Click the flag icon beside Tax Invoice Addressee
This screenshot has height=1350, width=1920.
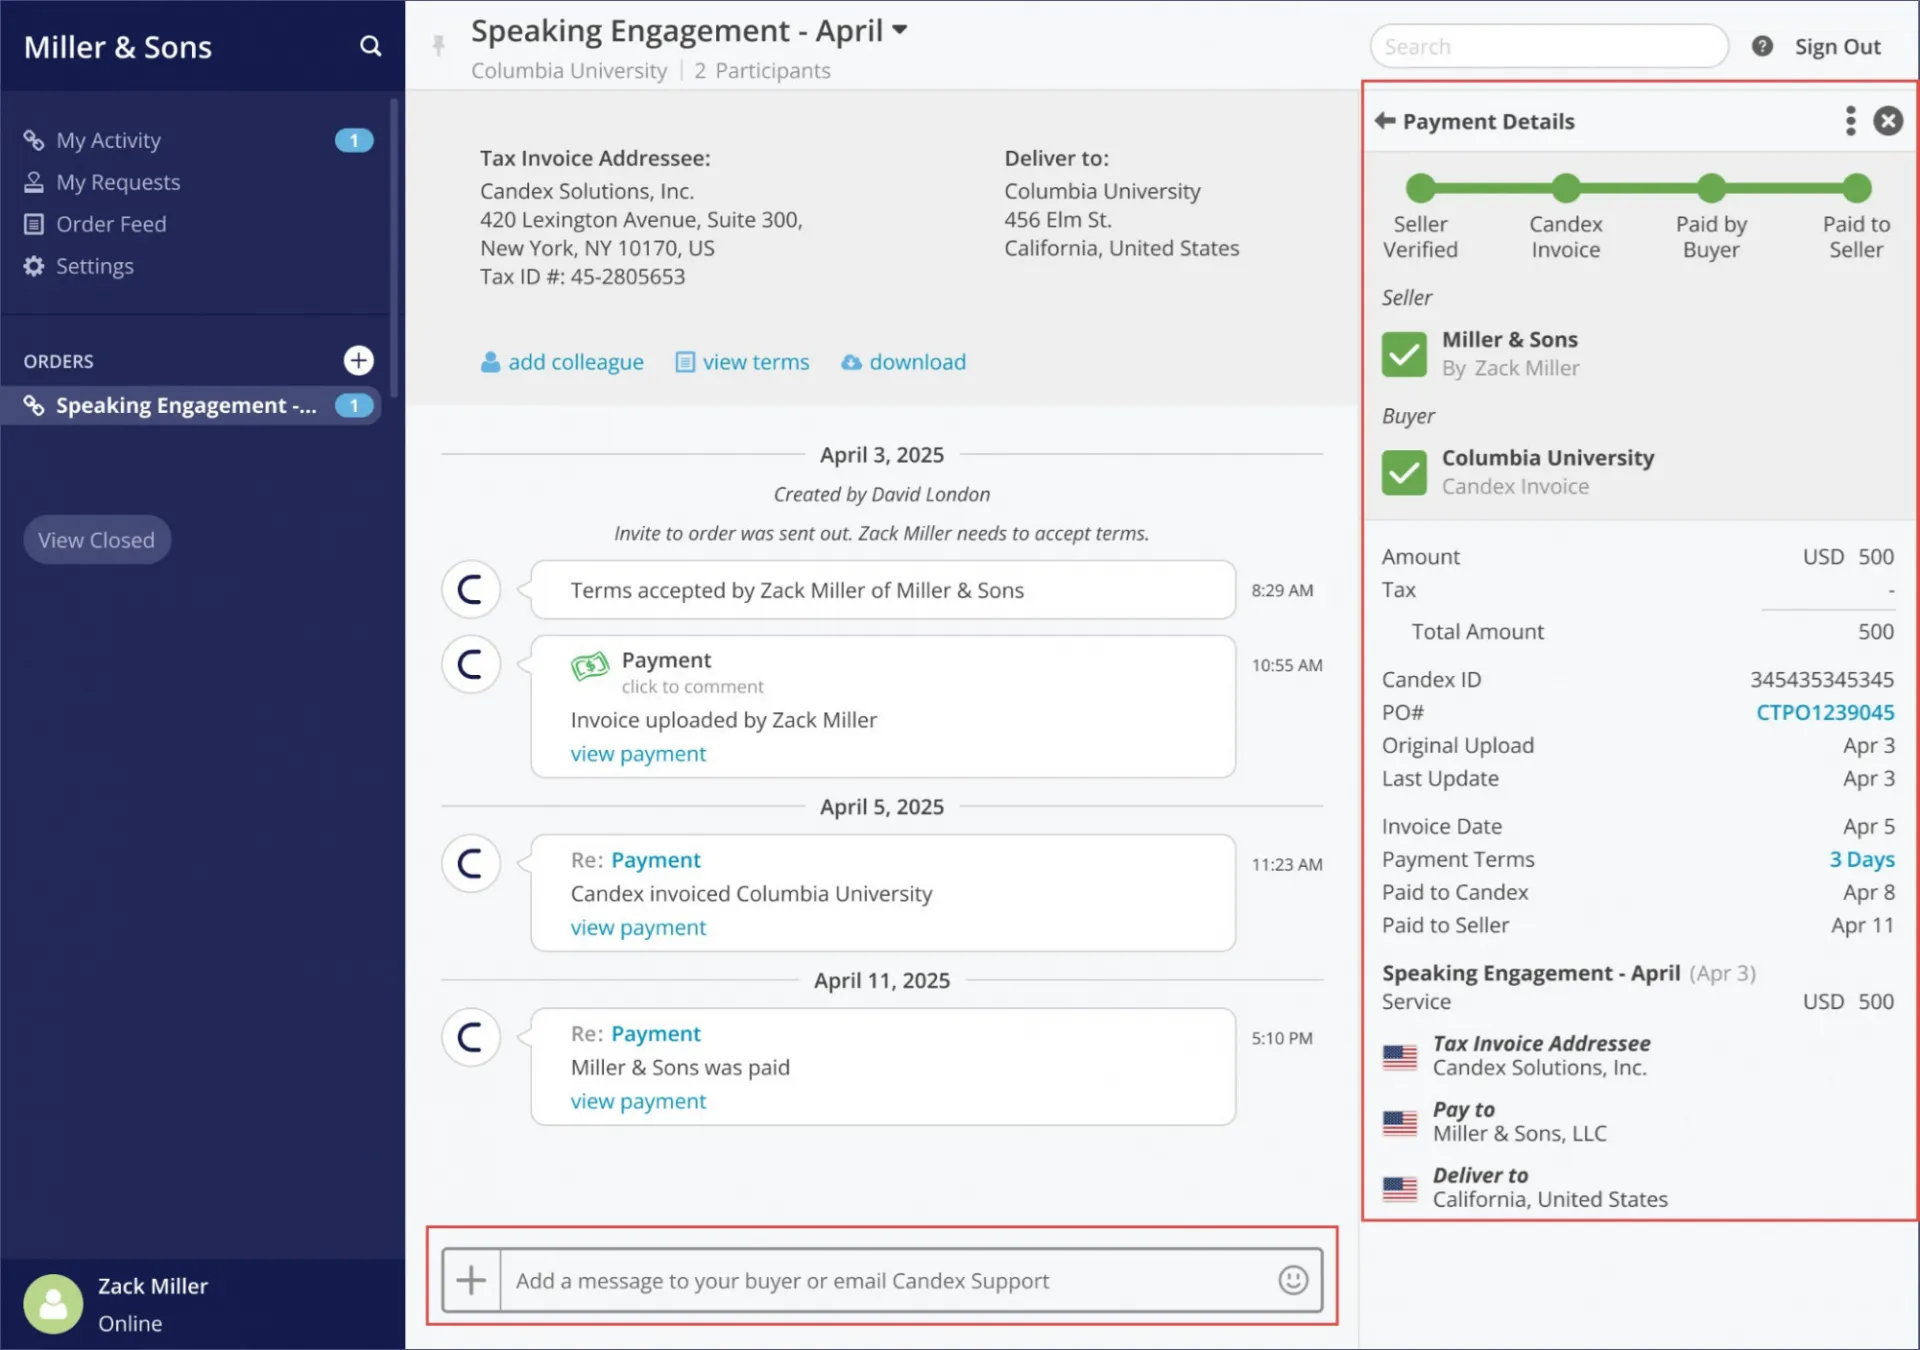[1400, 1056]
